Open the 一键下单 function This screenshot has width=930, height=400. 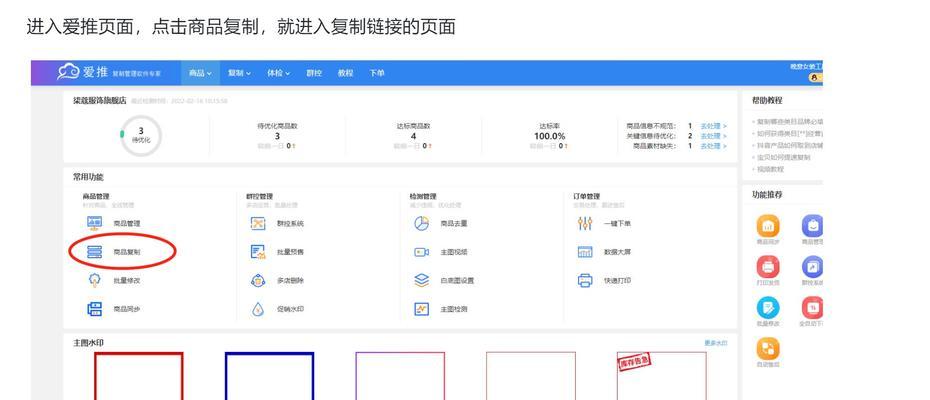(604, 224)
